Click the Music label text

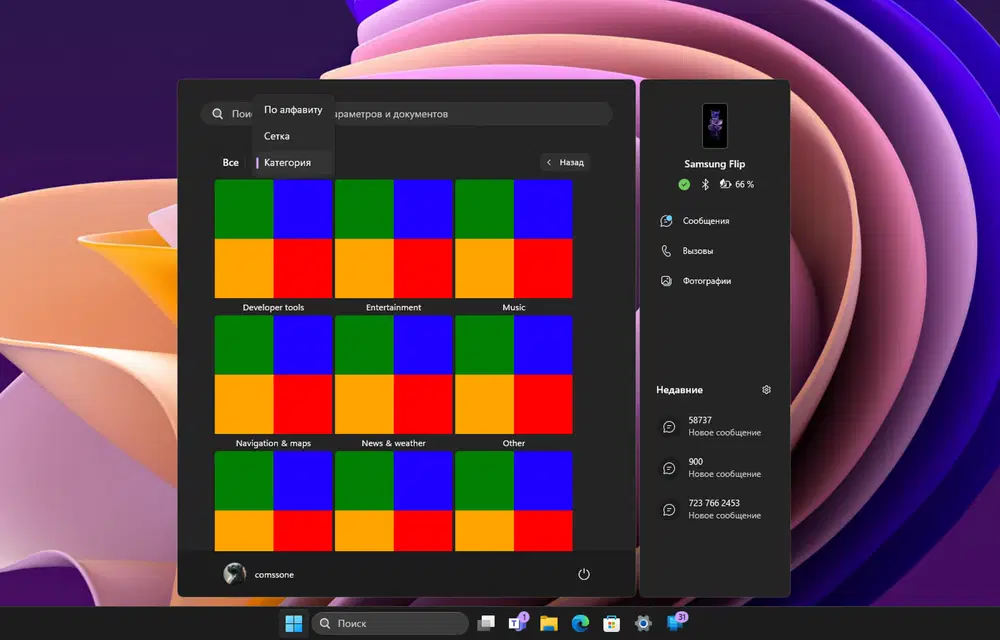[514, 307]
